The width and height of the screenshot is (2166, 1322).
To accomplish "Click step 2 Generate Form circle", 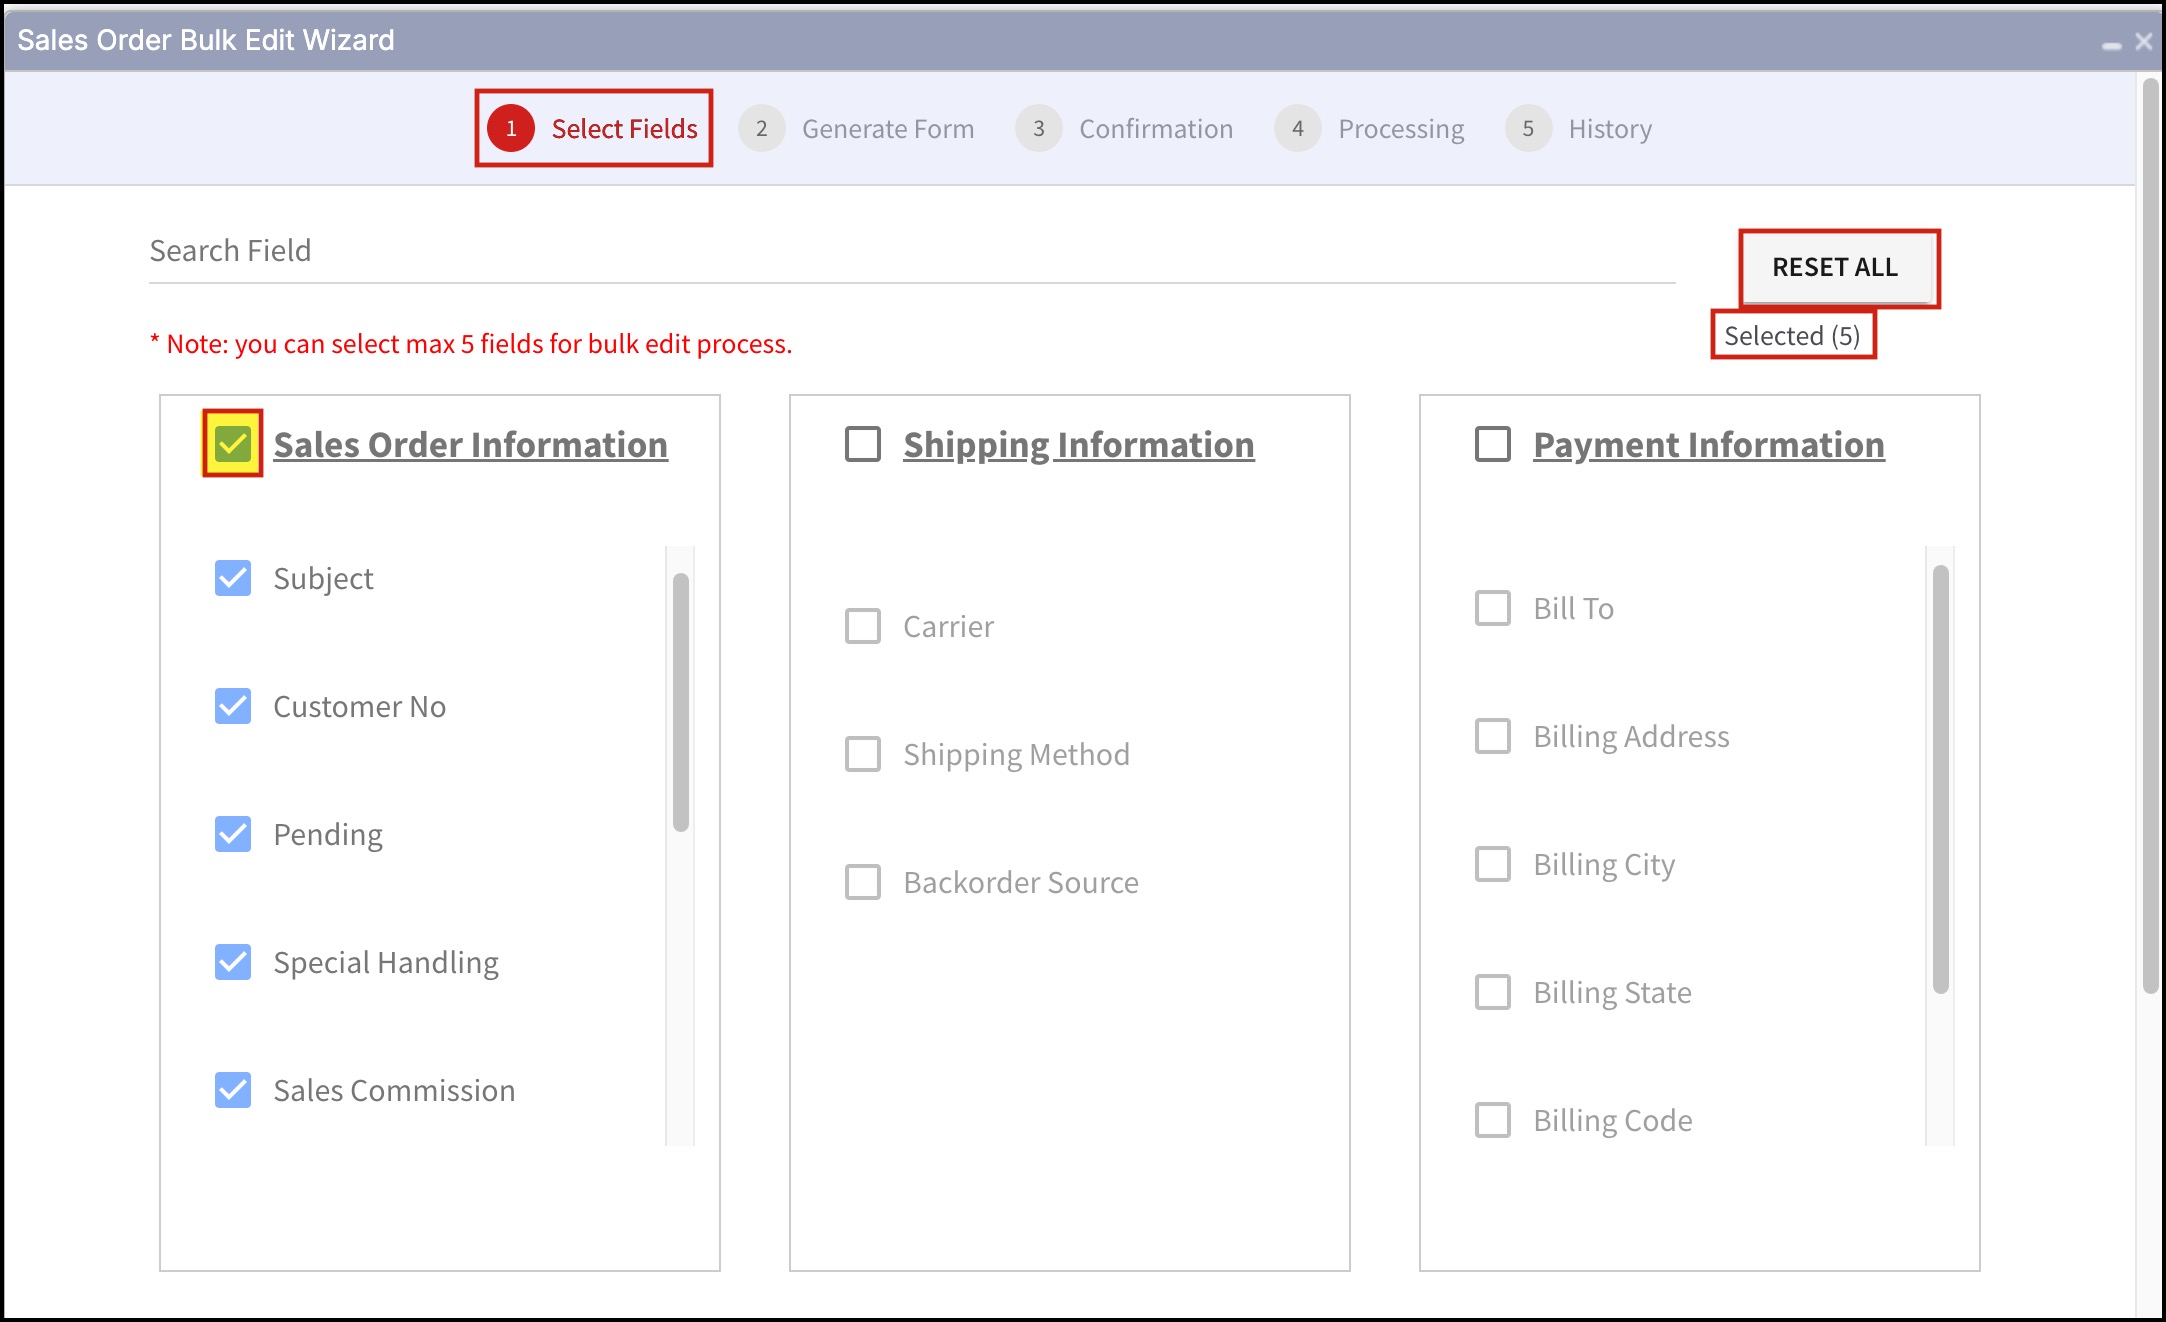I will click(x=761, y=129).
